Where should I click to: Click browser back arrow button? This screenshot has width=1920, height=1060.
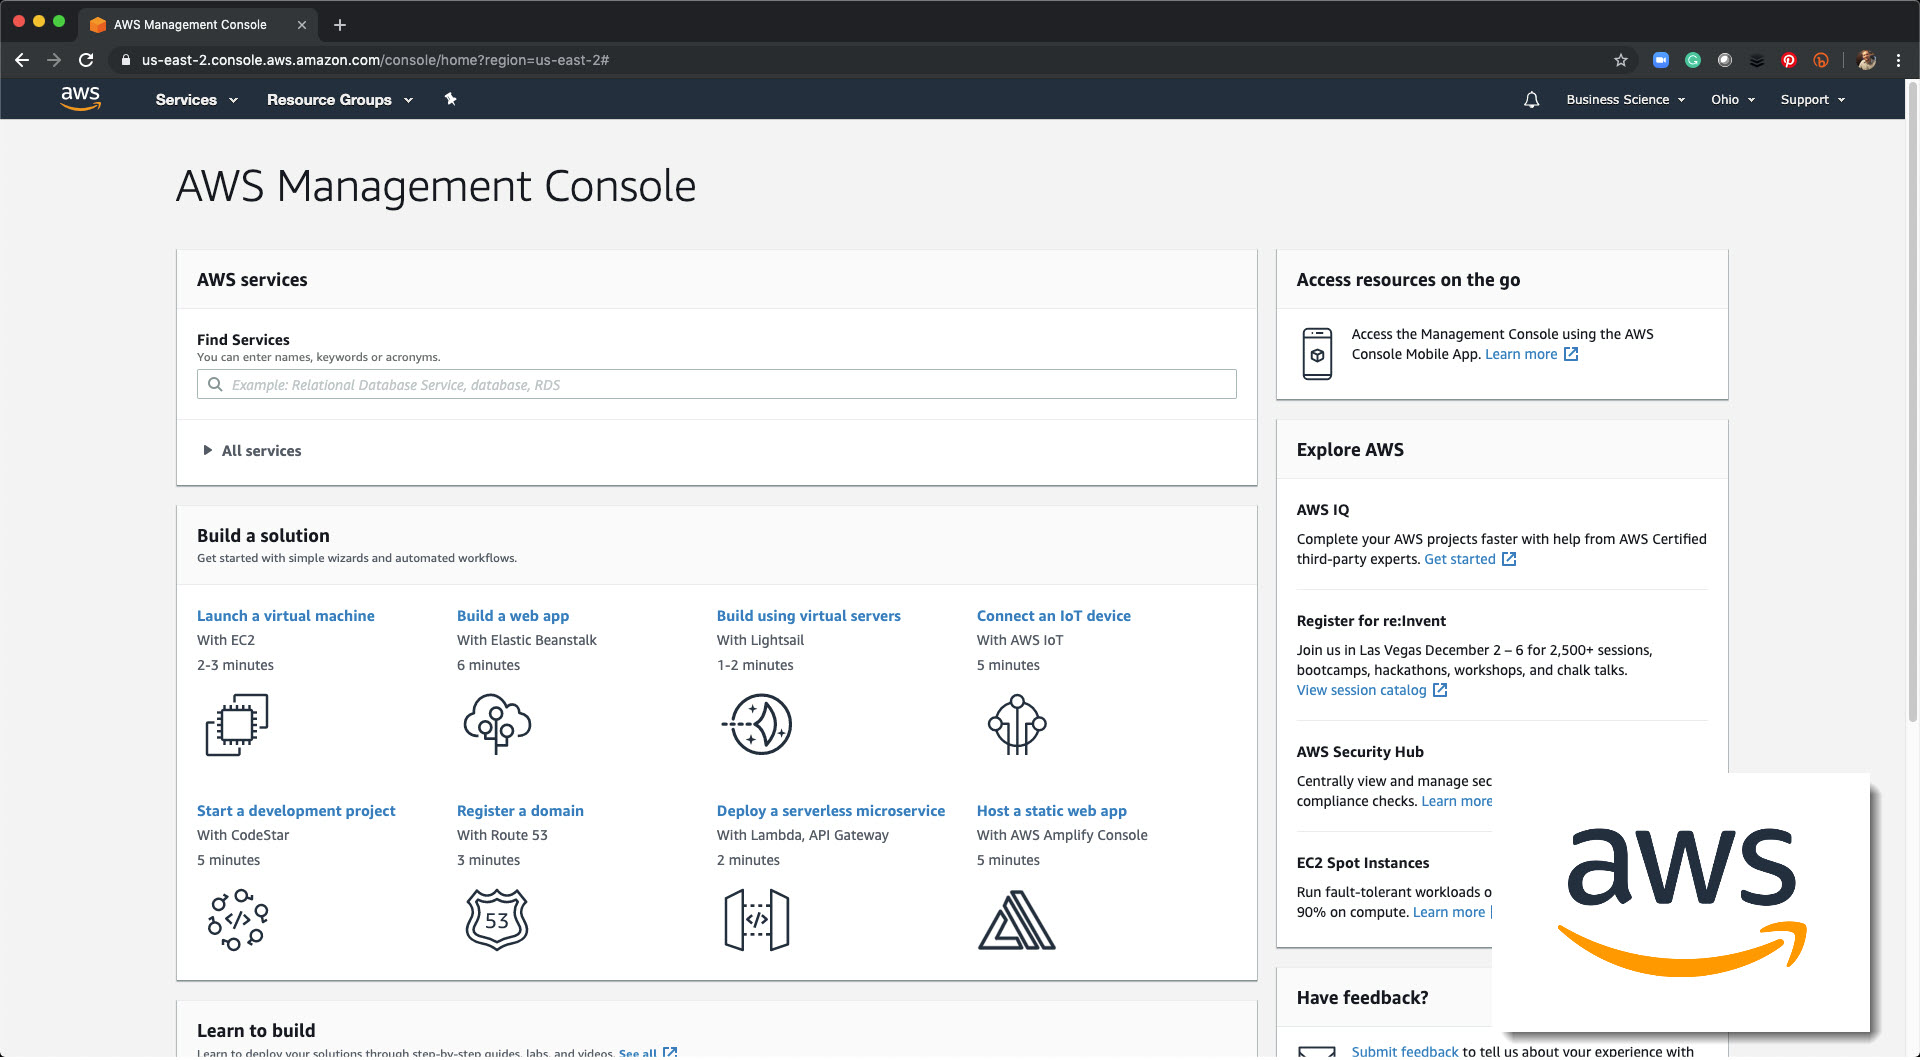(x=22, y=60)
